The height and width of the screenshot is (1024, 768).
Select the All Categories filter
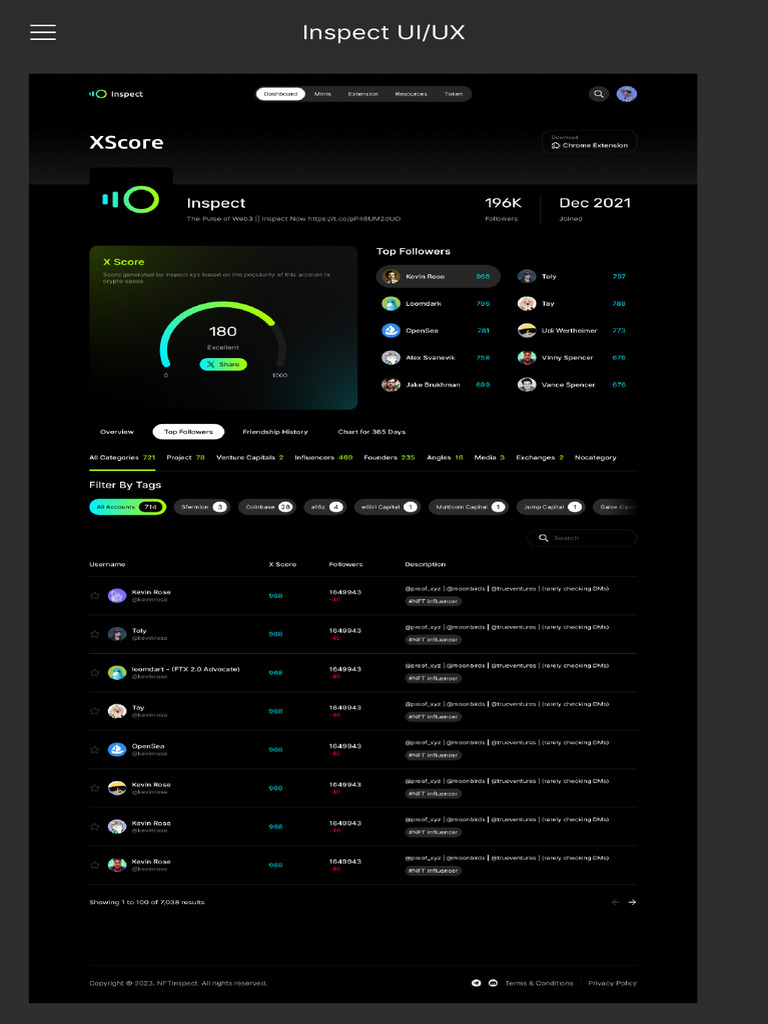point(122,458)
